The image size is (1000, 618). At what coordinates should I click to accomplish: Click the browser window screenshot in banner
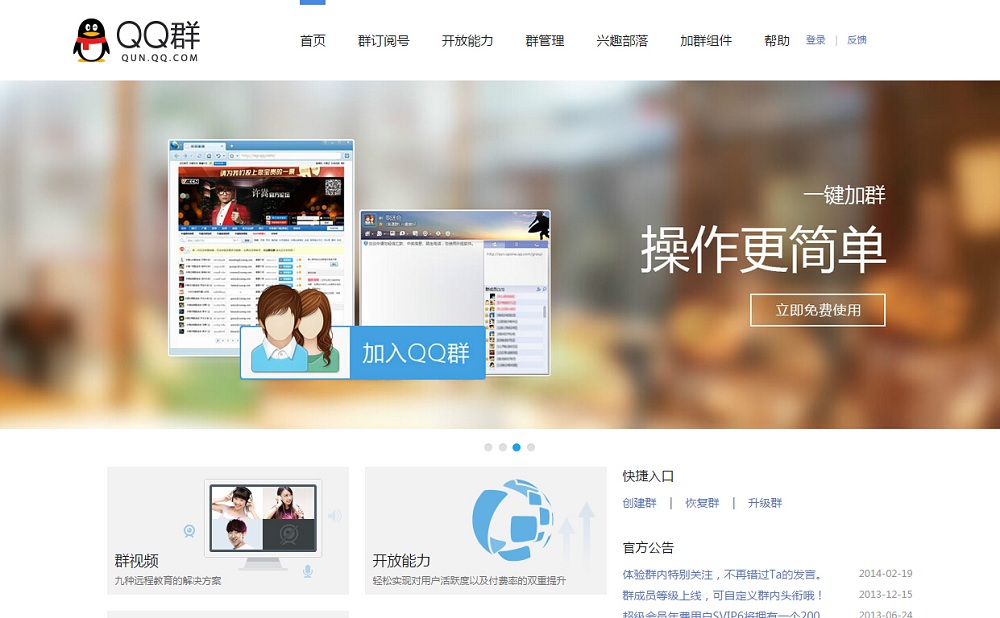tap(261, 247)
